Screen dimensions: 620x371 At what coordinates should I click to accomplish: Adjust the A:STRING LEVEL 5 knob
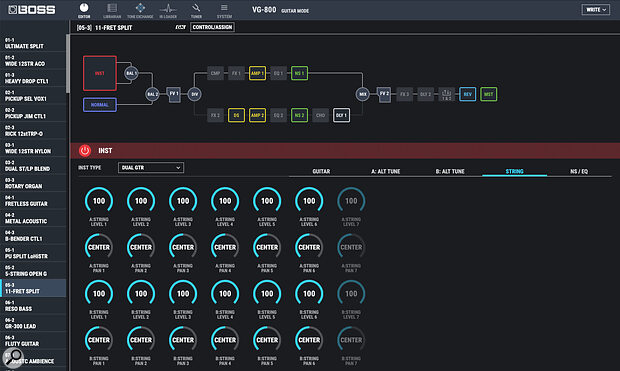tap(267, 201)
